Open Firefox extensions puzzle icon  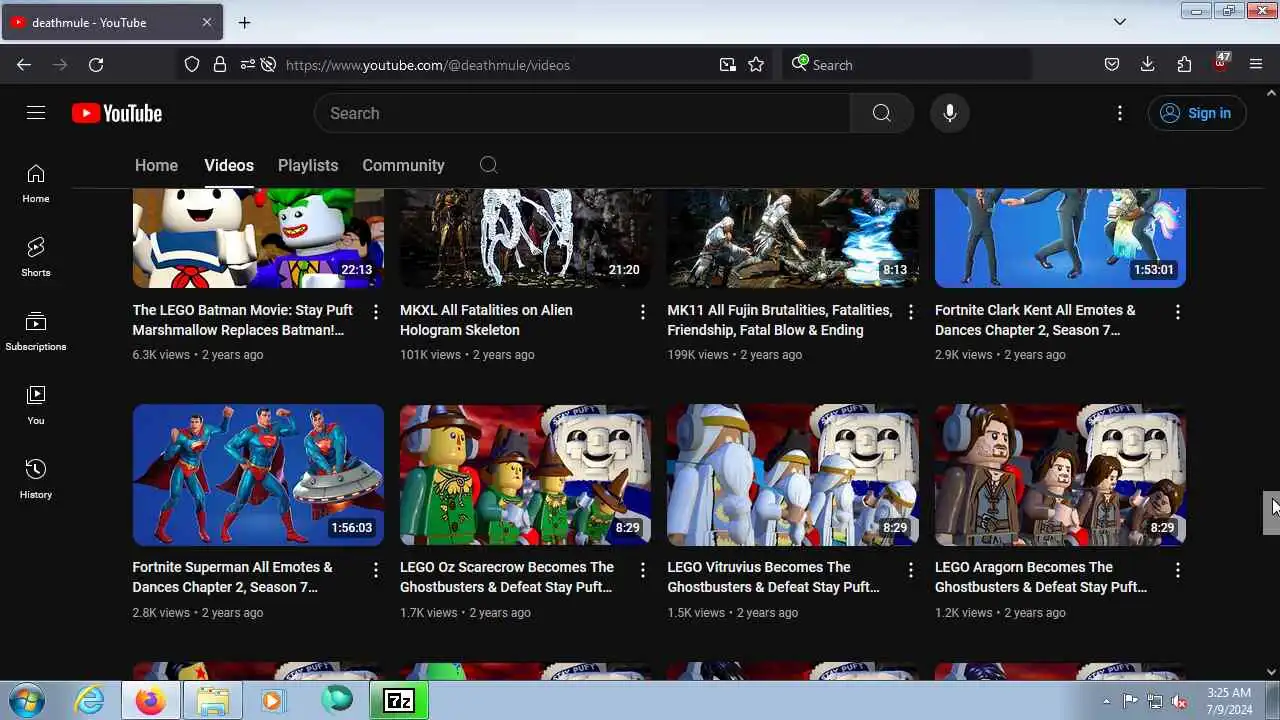[1184, 64]
